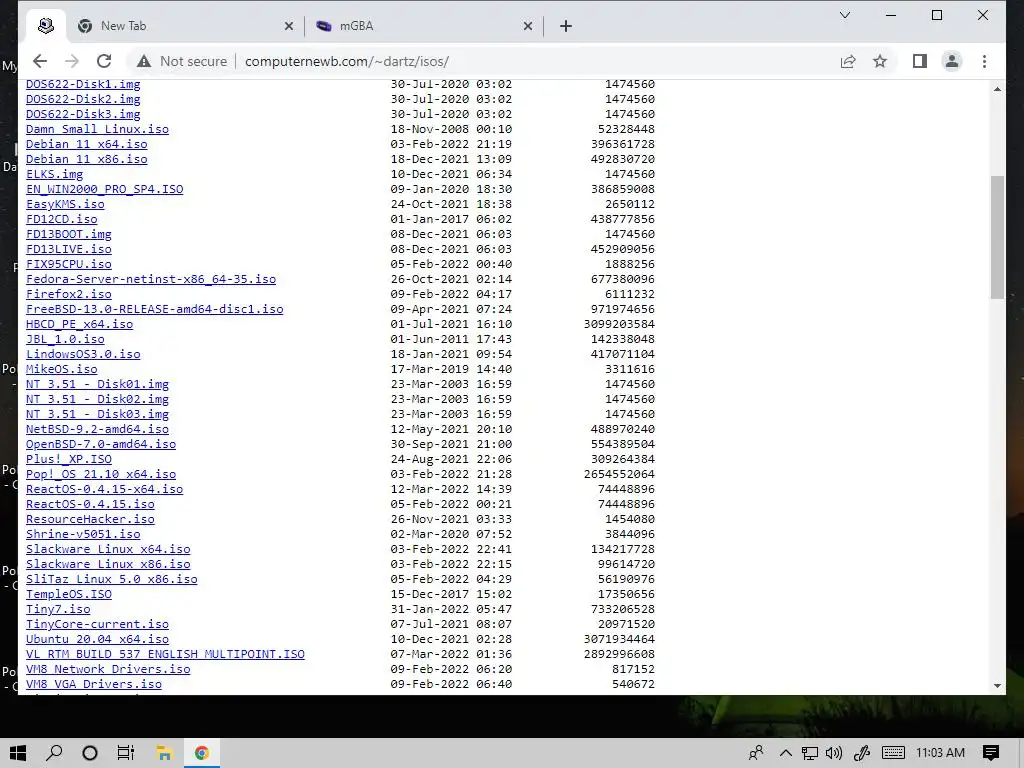Image resolution: width=1024 pixels, height=768 pixels.
Task: Click VL_RTM_BUILD_537_ENGLISH_MULTIPOINT.ISO link
Action: [x=165, y=654]
